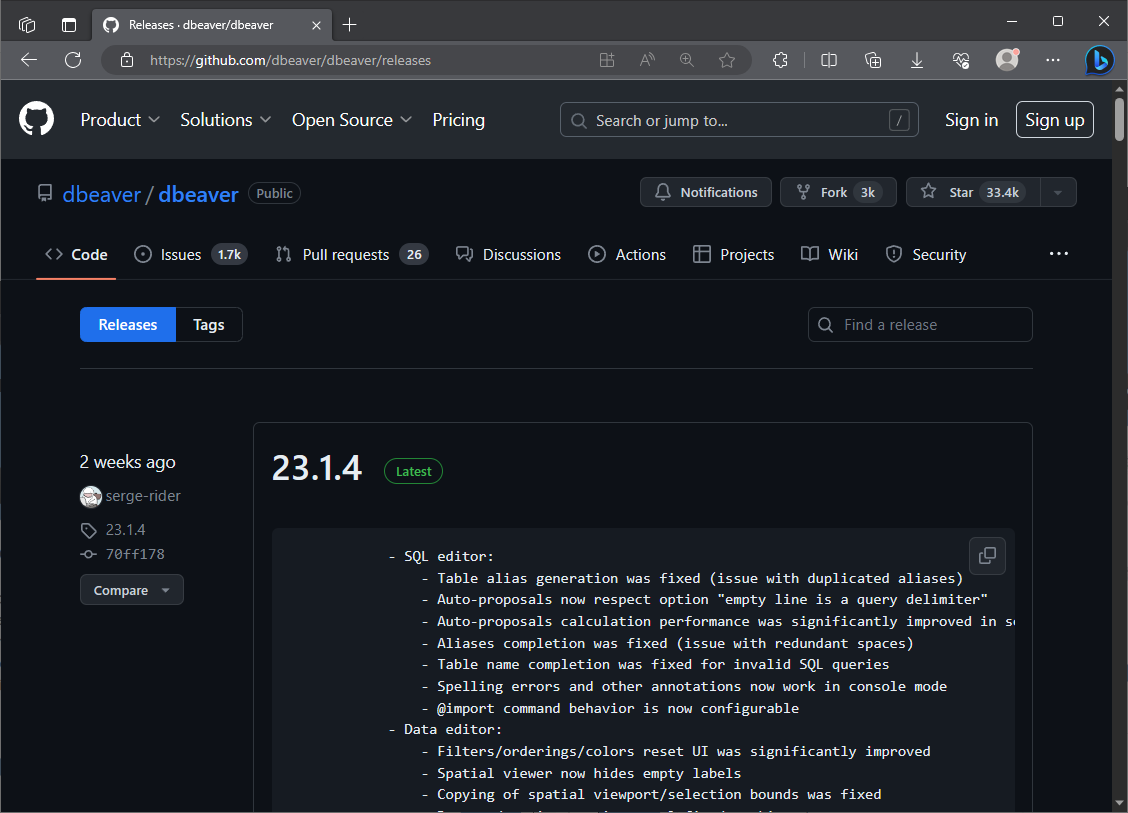Copy release notes with copy icon
Viewport: 1128px width, 813px height.
[x=987, y=555]
